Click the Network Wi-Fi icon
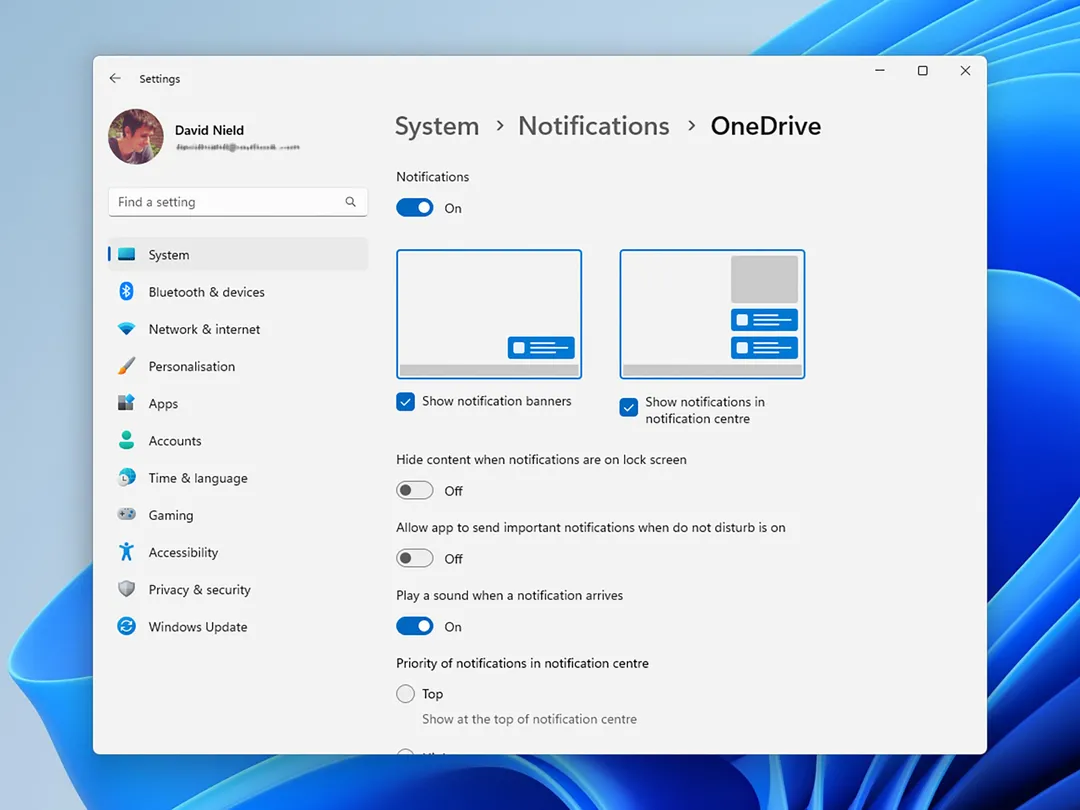1080x810 pixels. click(126, 329)
